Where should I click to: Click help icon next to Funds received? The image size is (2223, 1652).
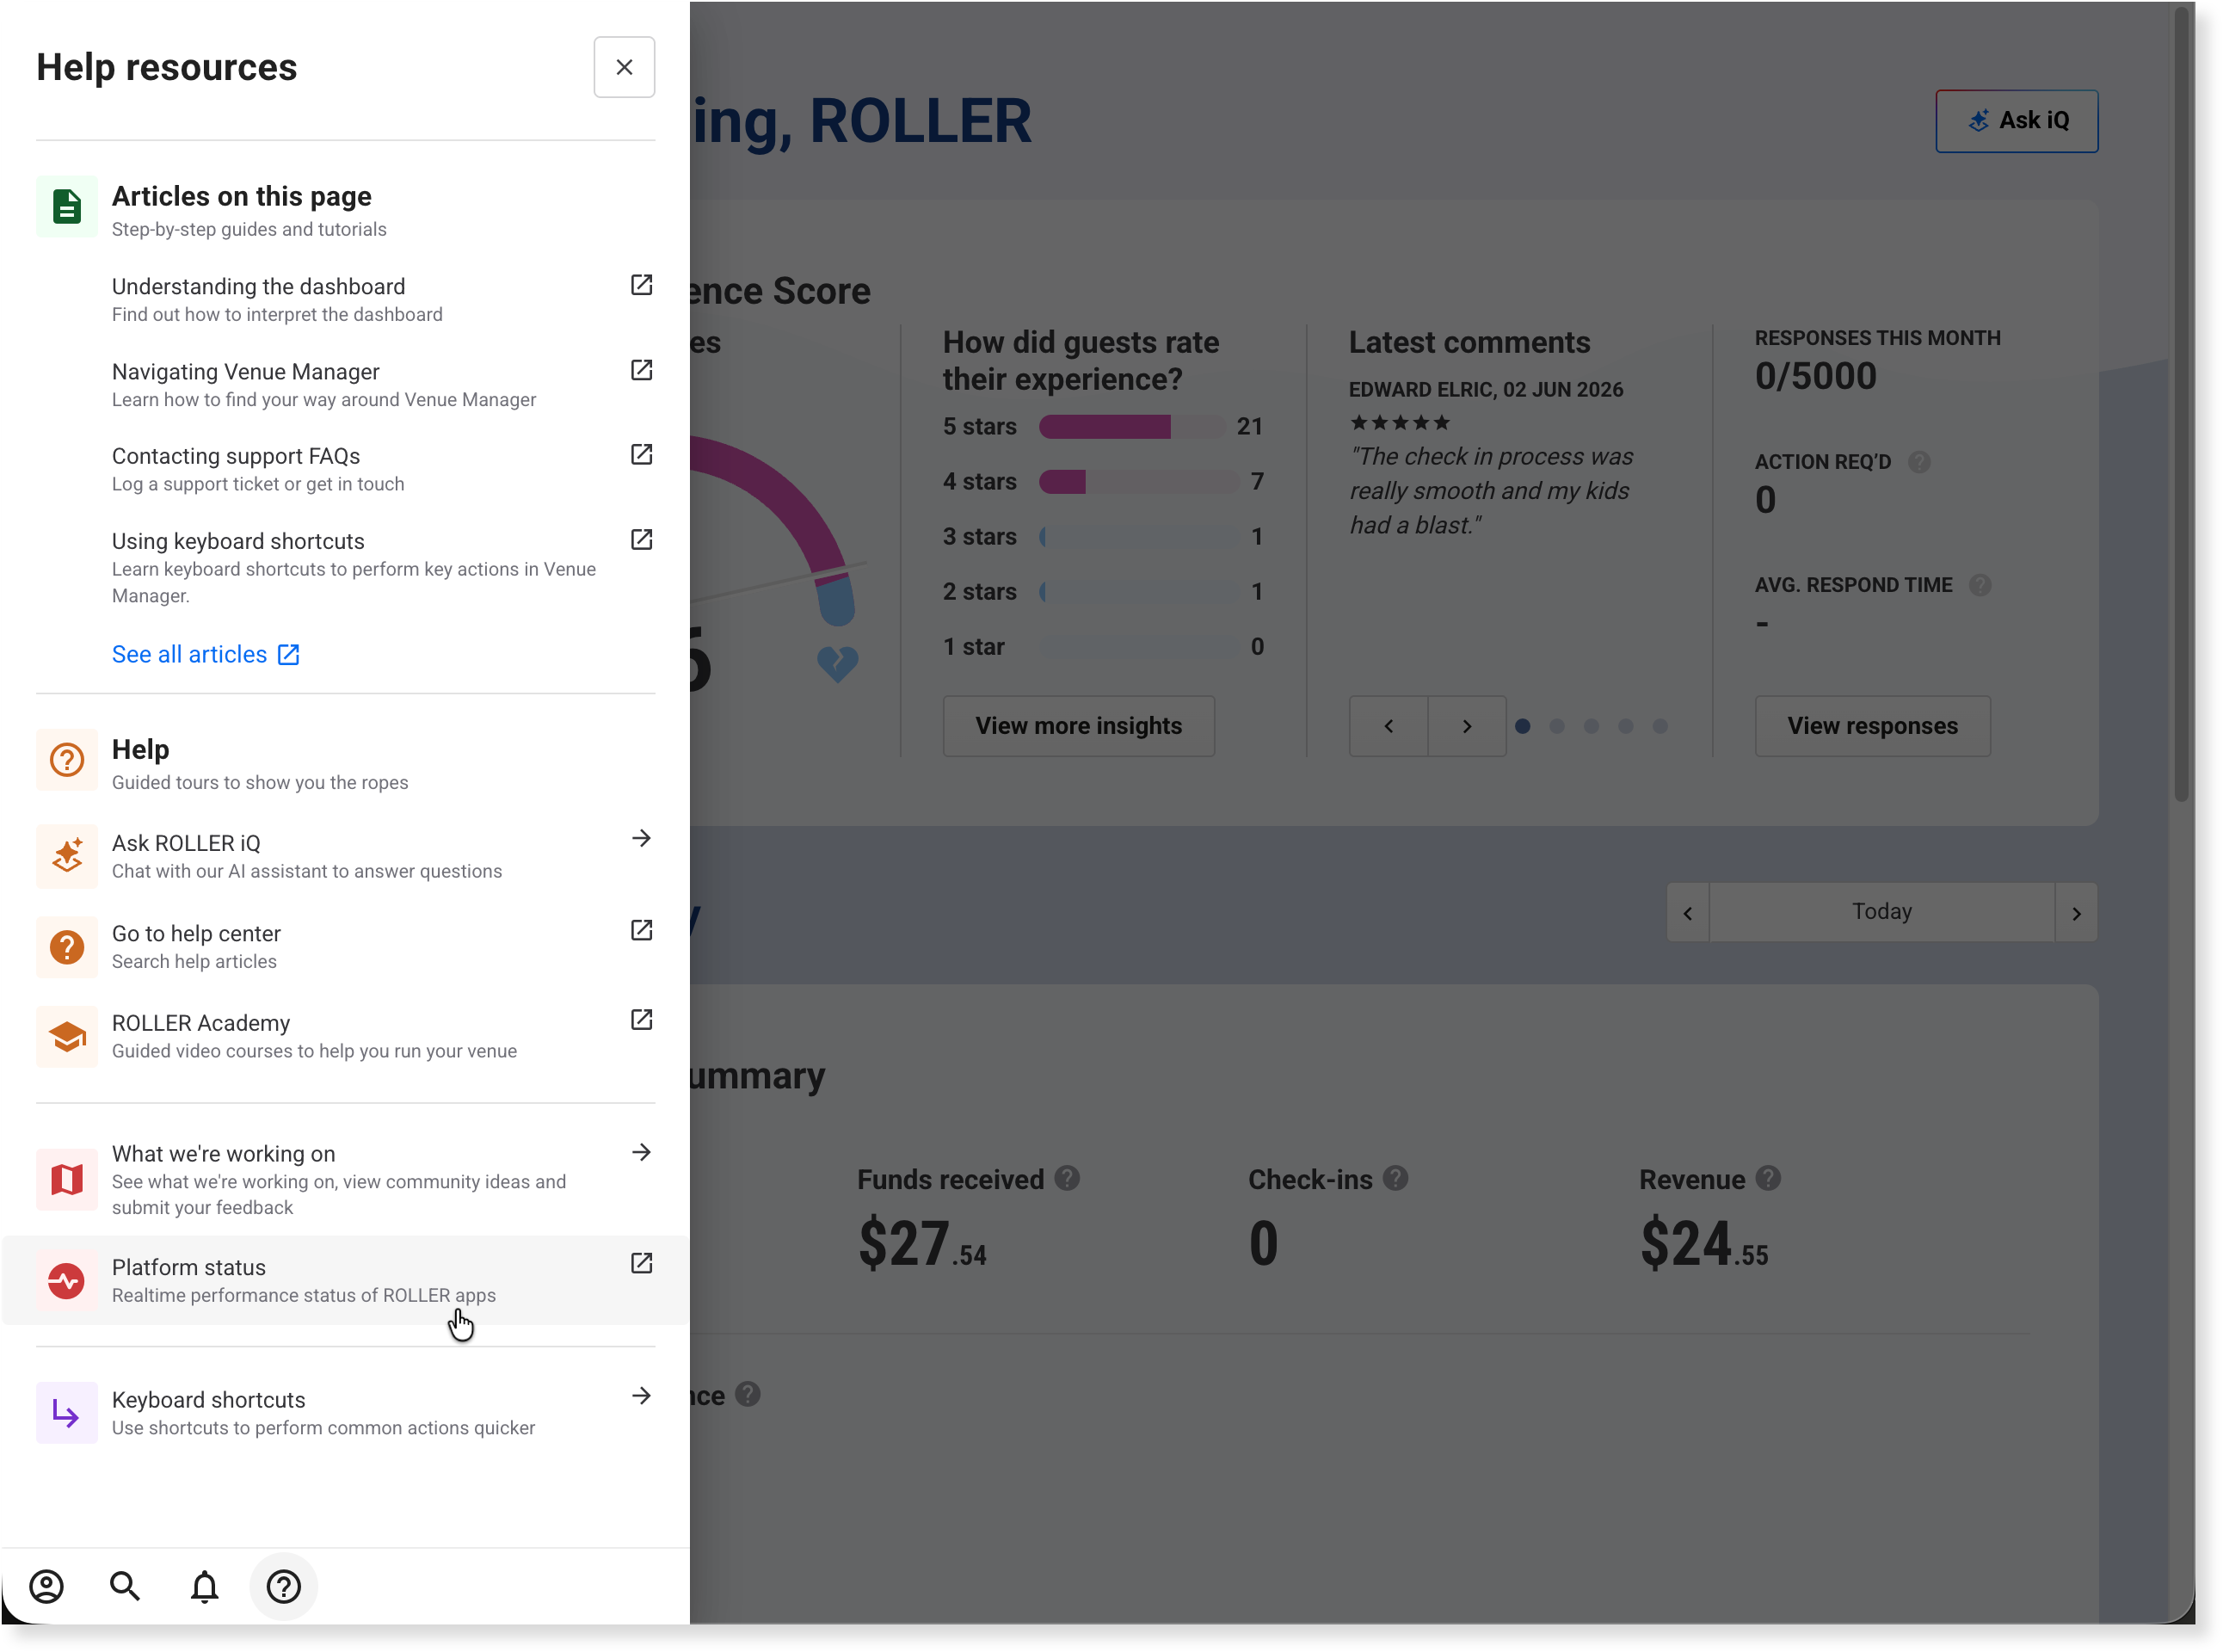1067,1179
